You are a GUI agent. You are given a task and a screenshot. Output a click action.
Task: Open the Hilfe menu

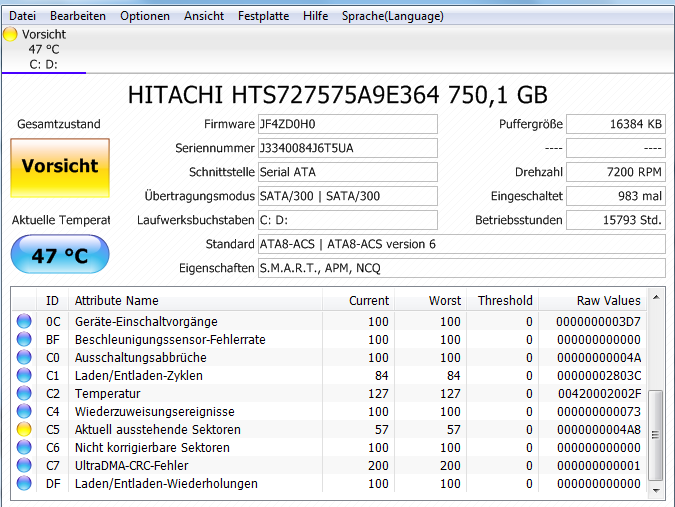click(x=315, y=16)
